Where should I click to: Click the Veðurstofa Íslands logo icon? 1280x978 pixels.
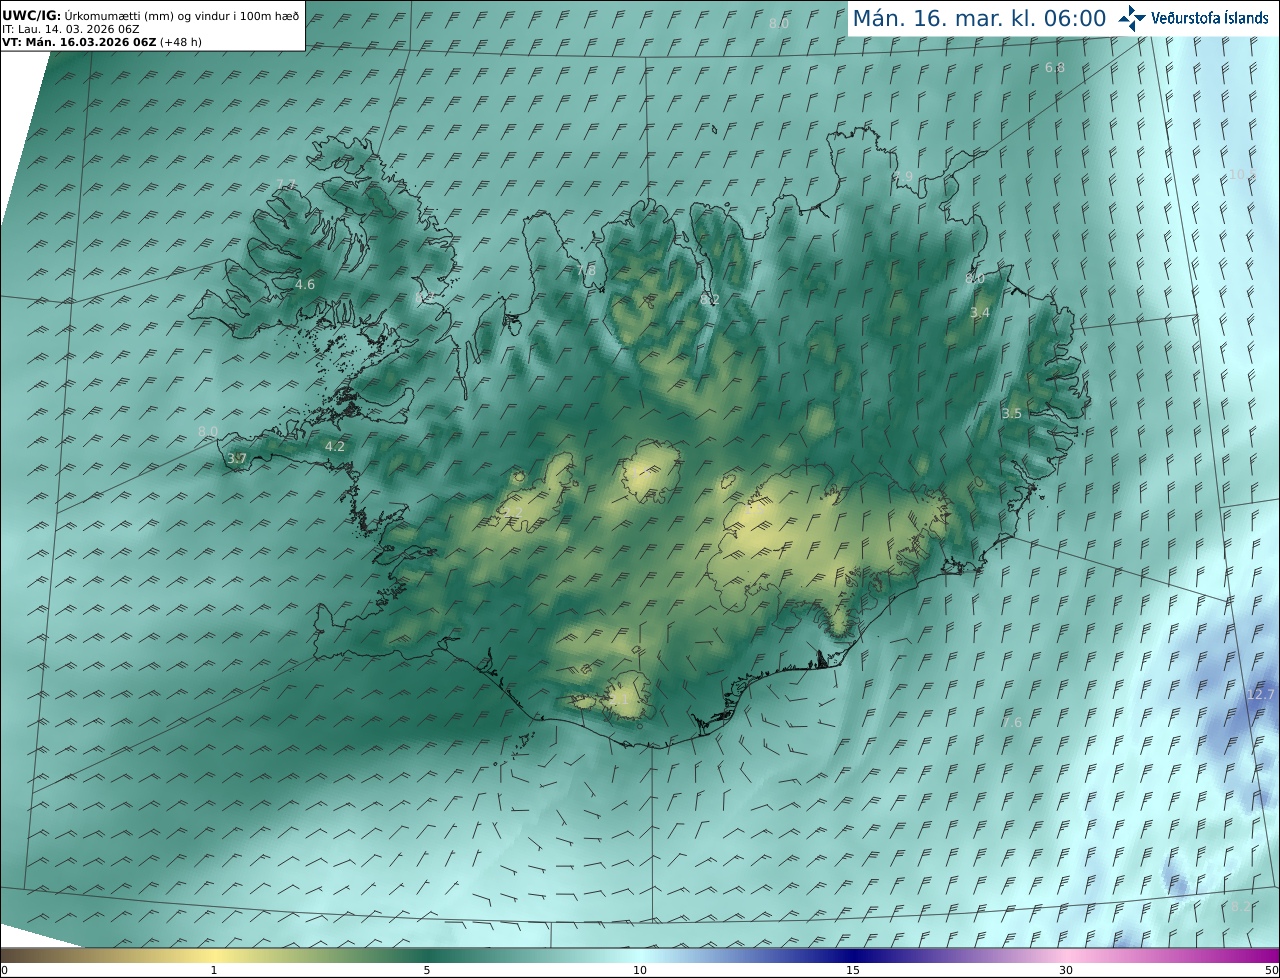pyautogui.click(x=1132, y=18)
